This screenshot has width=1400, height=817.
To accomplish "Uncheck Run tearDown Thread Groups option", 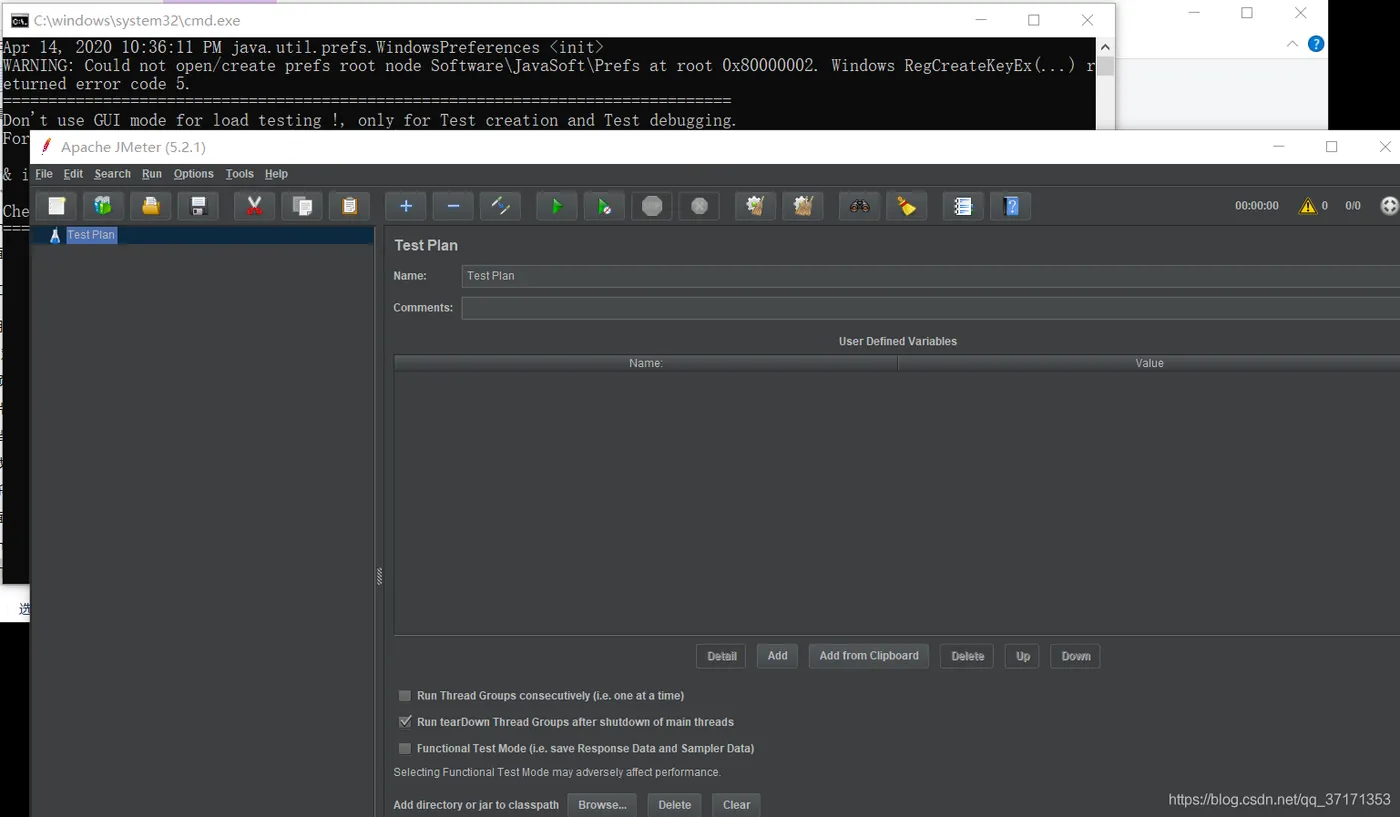I will [x=405, y=721].
